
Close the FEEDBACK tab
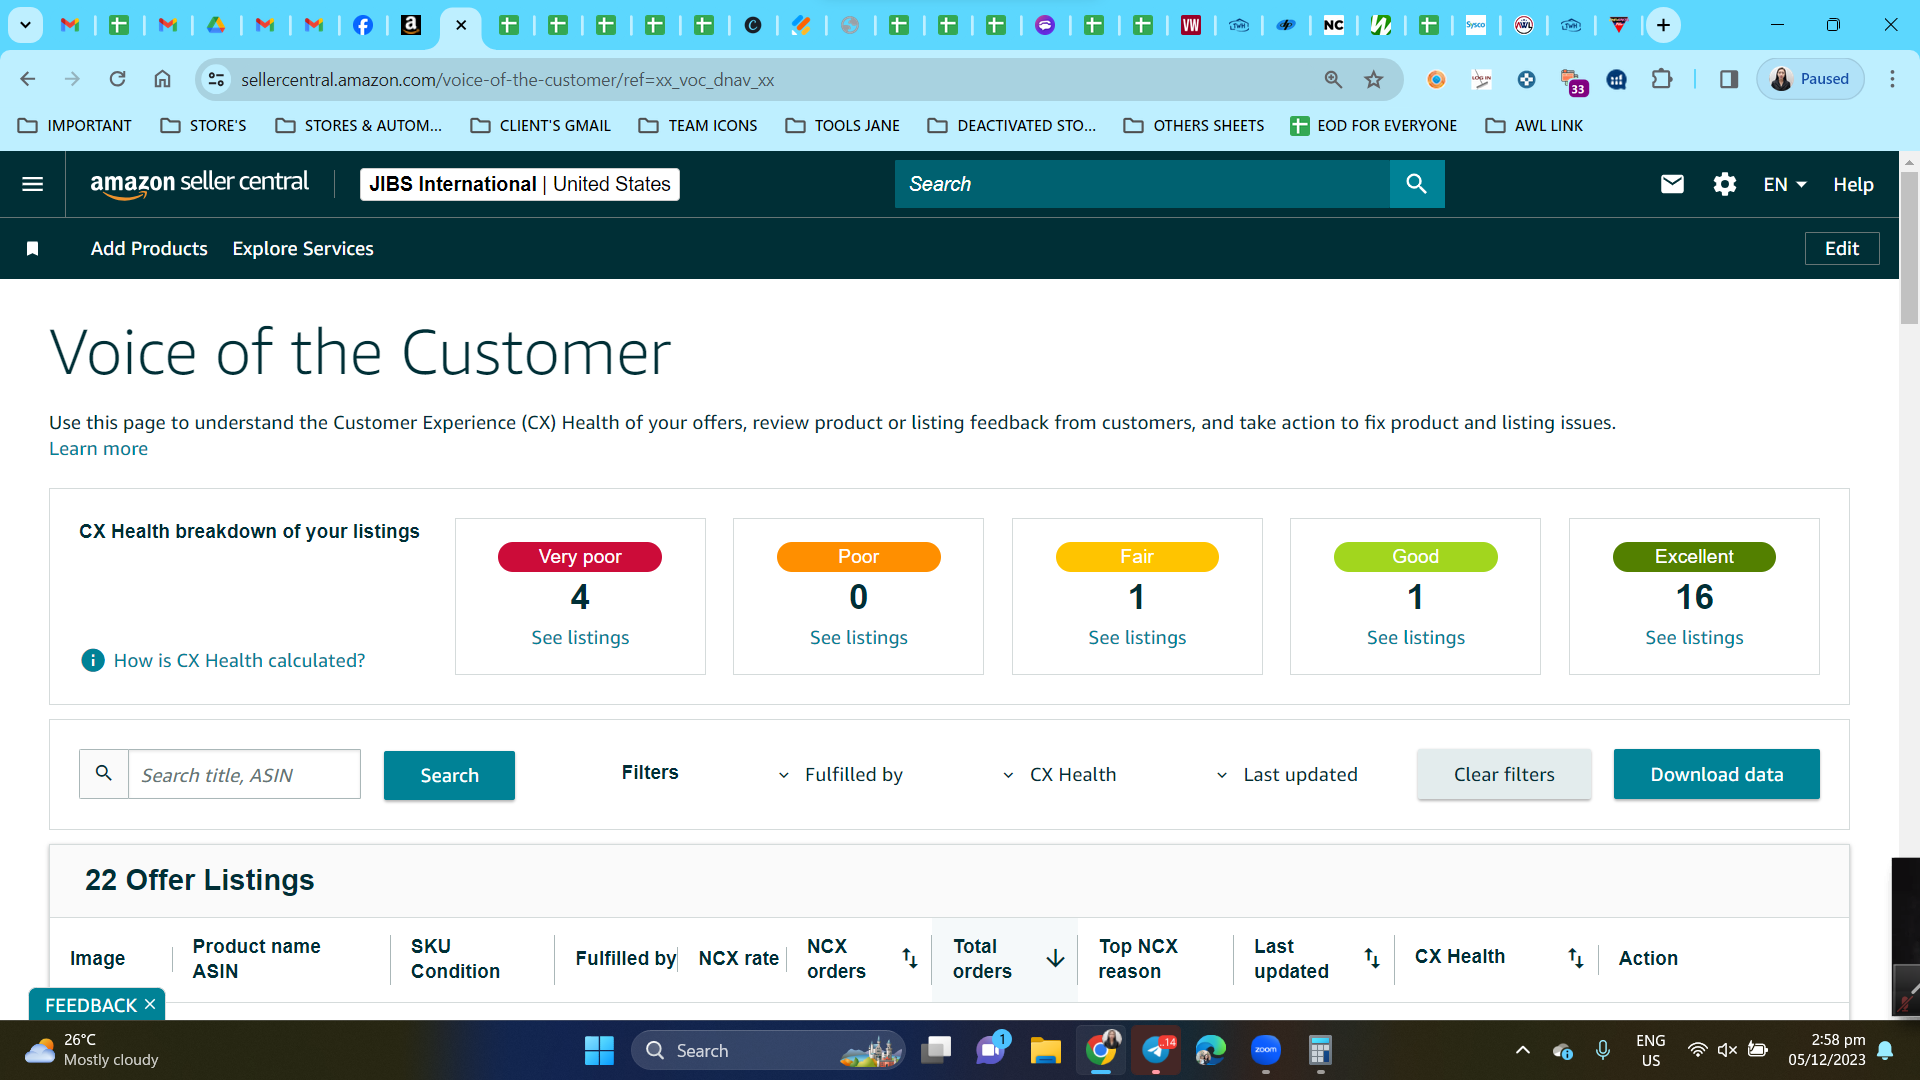(x=150, y=1004)
